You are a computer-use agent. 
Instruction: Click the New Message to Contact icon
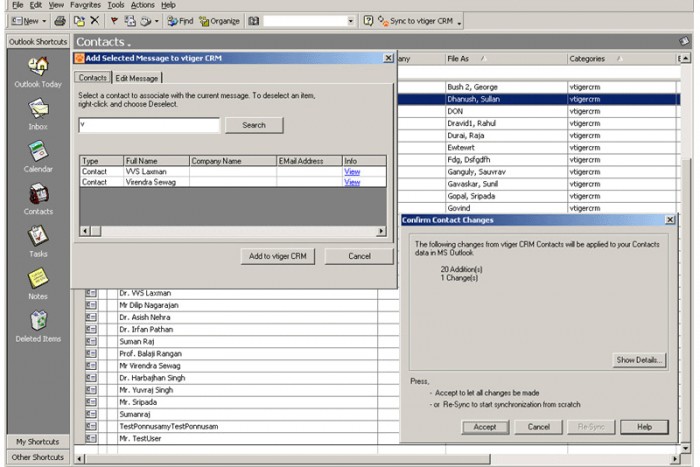(x=130, y=21)
